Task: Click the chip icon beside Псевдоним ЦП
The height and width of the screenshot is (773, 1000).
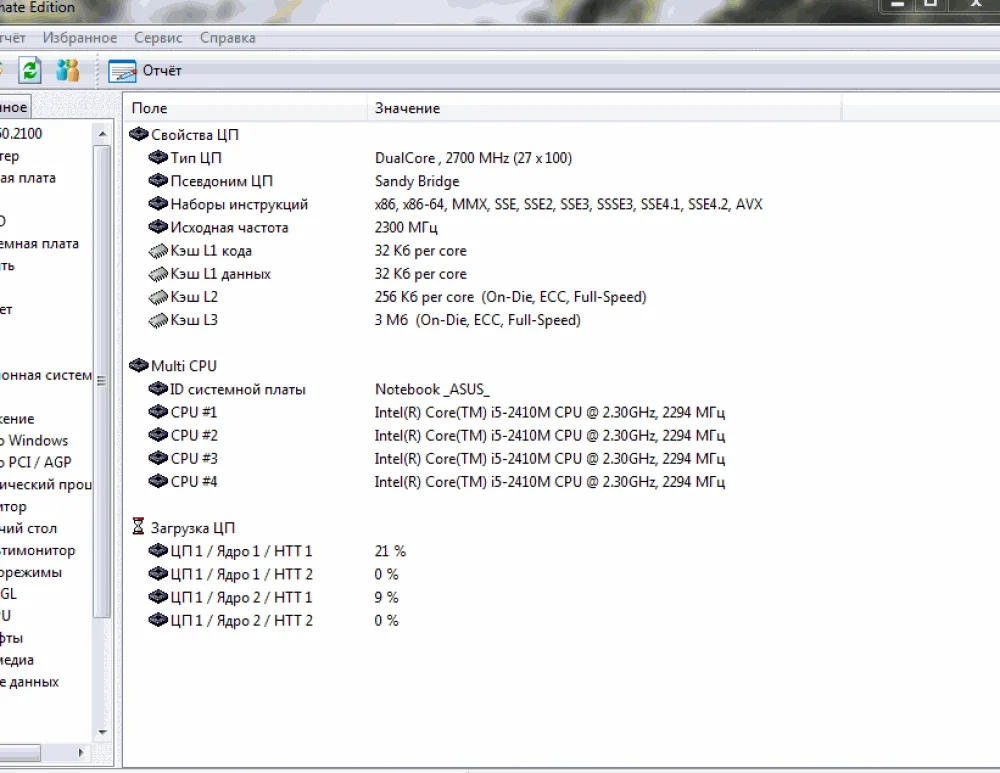Action: (158, 180)
